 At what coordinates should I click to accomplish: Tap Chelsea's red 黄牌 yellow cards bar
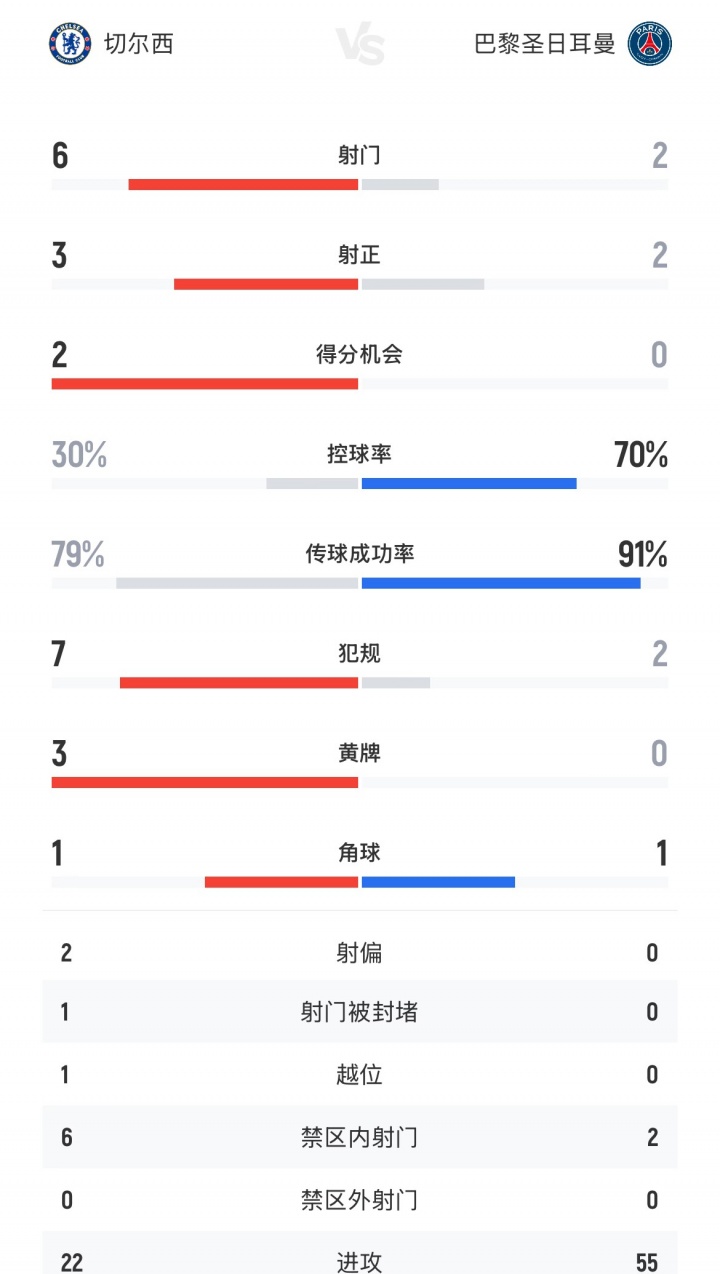205,782
